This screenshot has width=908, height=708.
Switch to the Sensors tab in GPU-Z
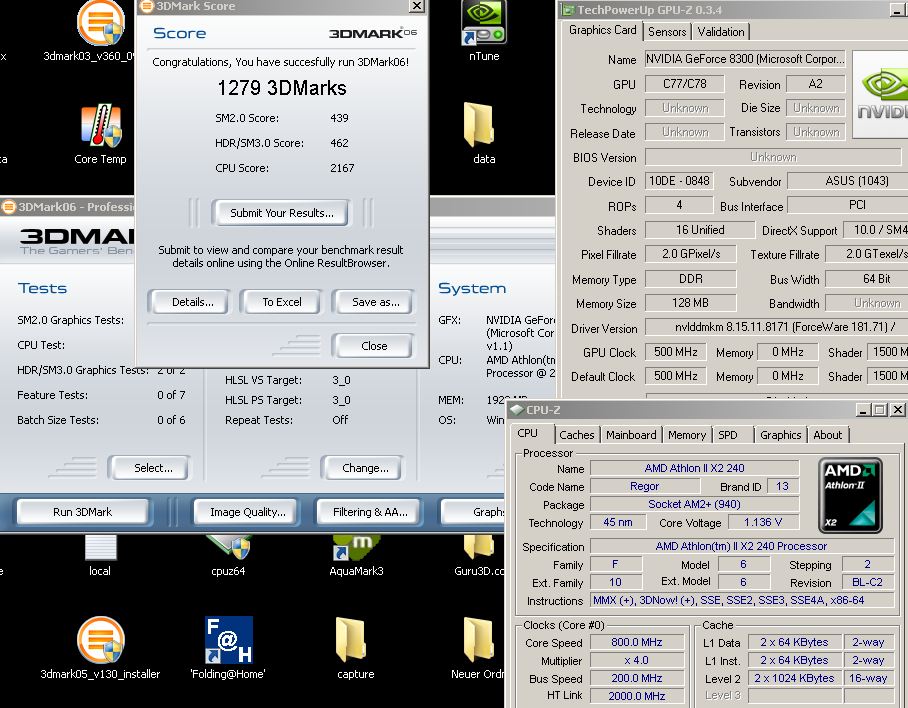click(x=667, y=32)
